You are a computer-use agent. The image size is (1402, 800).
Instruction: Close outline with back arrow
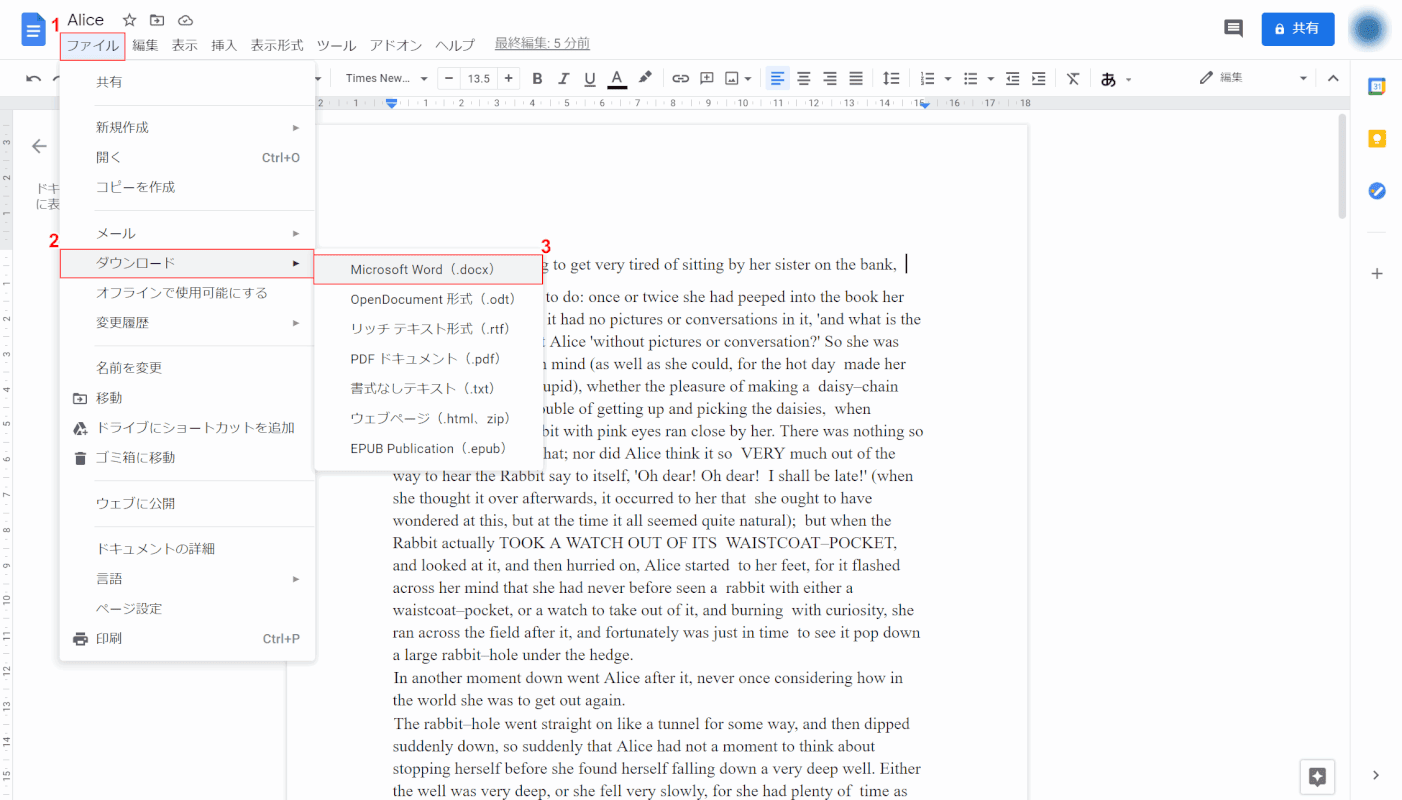39,146
